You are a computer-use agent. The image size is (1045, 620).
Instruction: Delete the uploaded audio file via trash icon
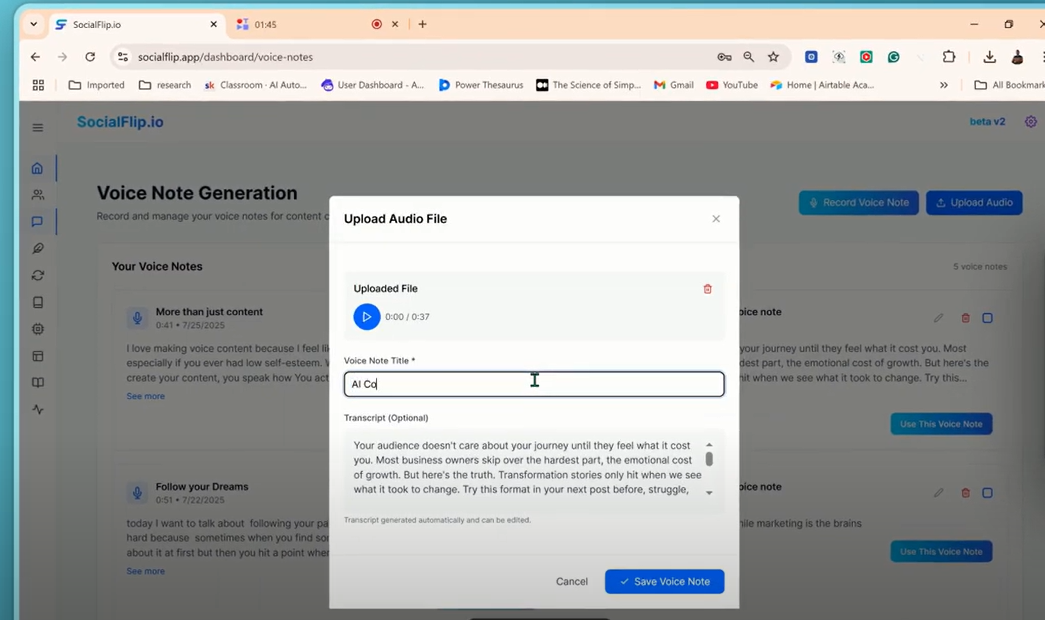708,288
